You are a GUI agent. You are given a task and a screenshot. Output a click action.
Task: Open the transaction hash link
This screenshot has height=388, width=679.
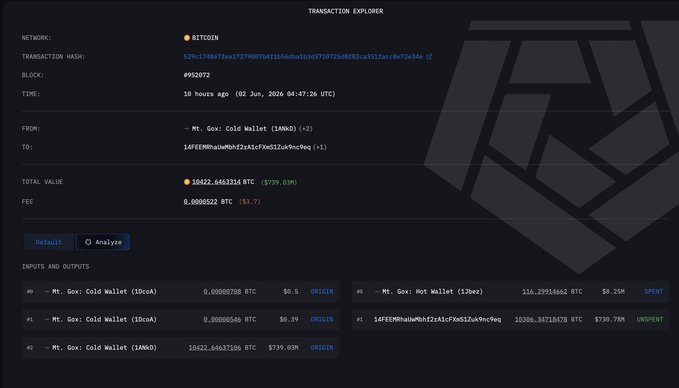coord(303,57)
